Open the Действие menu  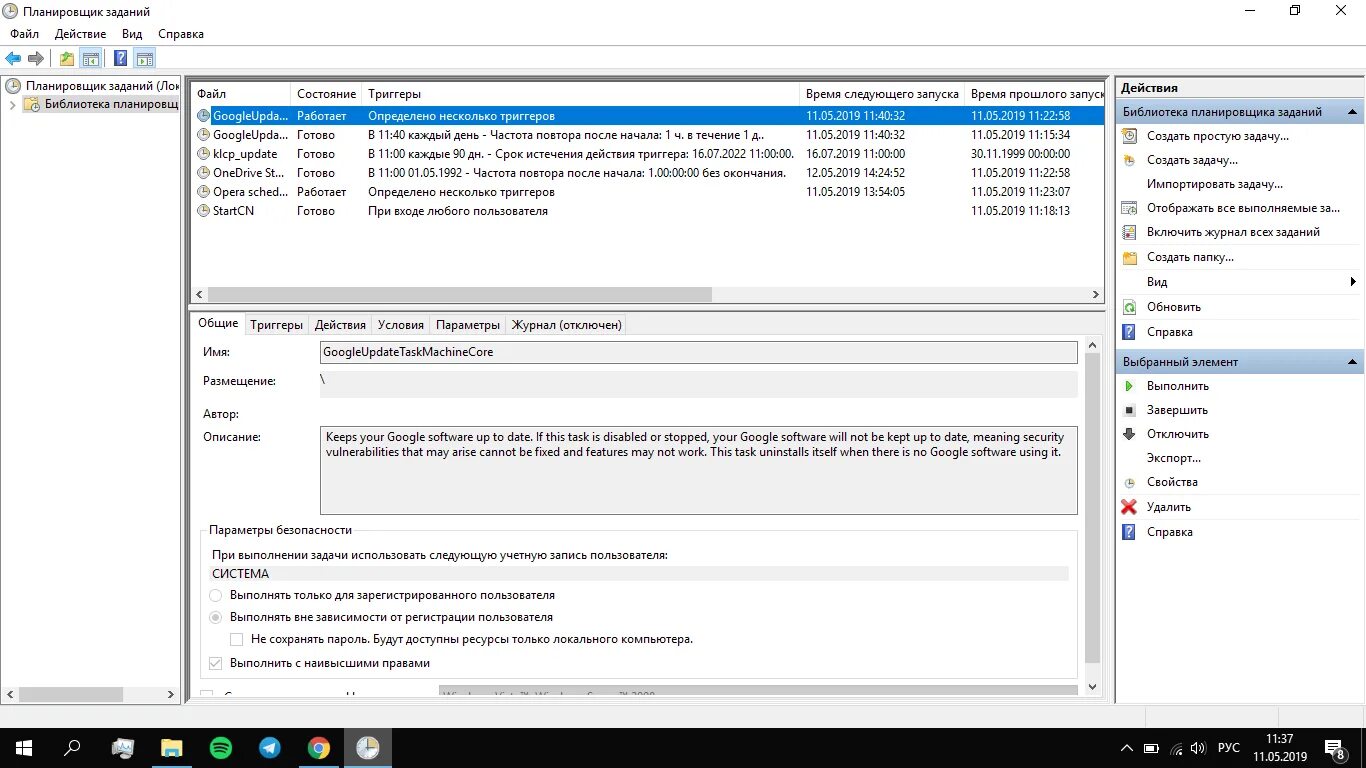pyautogui.click(x=80, y=34)
